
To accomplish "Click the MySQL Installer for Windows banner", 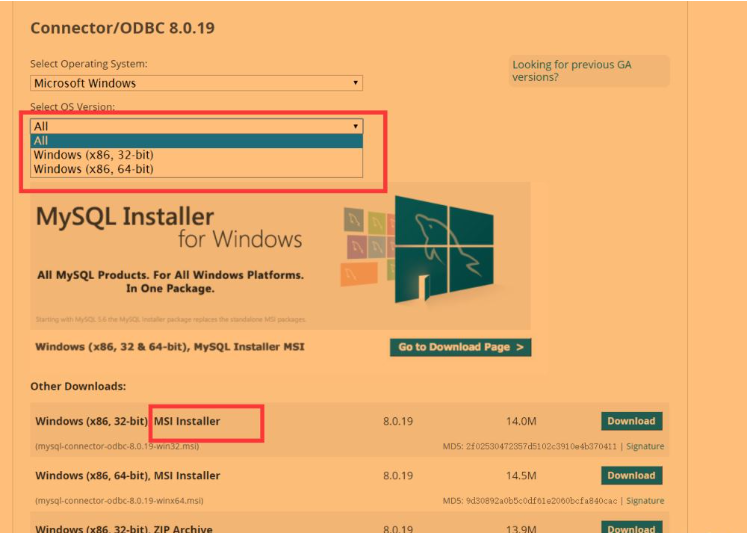I will 280,256.
